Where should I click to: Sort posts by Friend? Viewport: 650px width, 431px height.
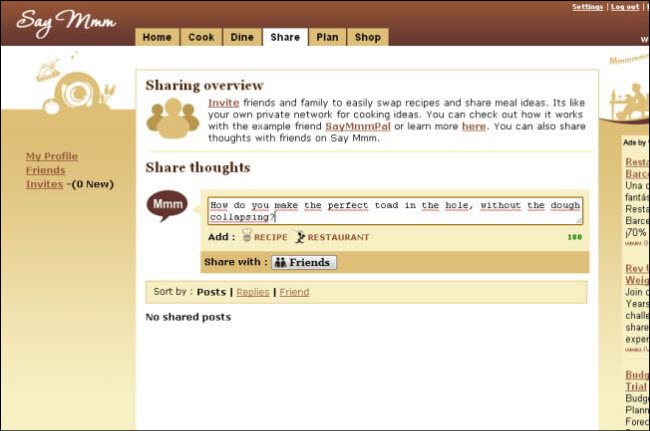tap(294, 292)
